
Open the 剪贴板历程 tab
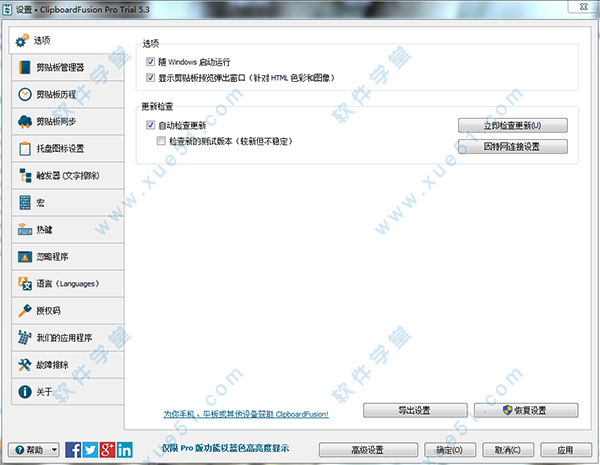click(x=68, y=94)
